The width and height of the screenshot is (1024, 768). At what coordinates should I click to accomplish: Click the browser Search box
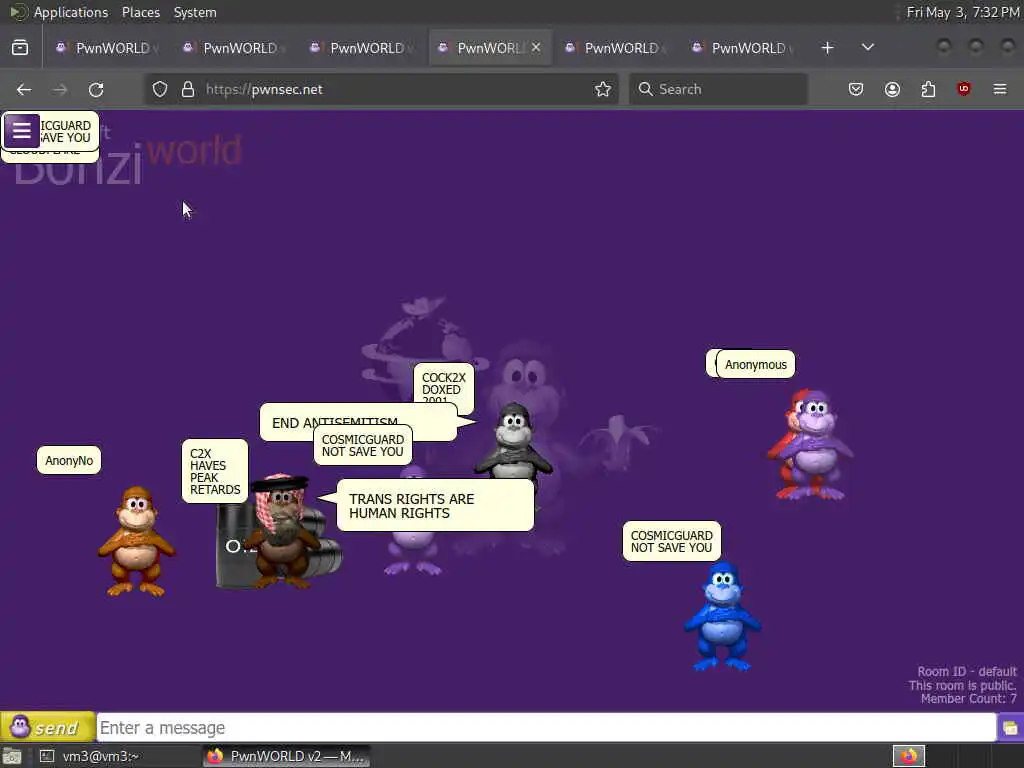point(718,89)
